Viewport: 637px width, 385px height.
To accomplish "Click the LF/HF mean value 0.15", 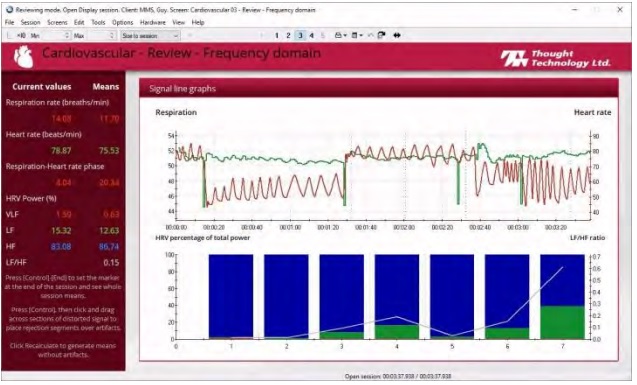I will click(x=111, y=263).
